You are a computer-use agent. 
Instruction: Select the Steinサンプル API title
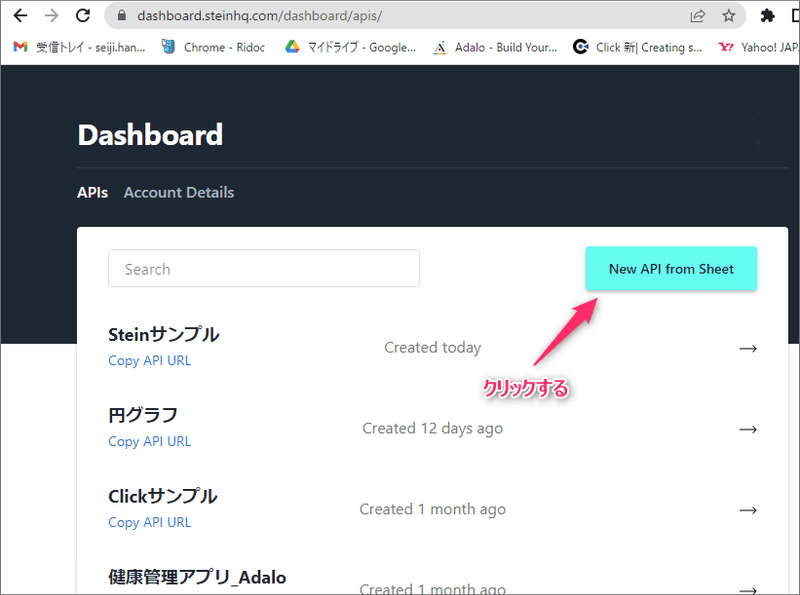(x=164, y=335)
